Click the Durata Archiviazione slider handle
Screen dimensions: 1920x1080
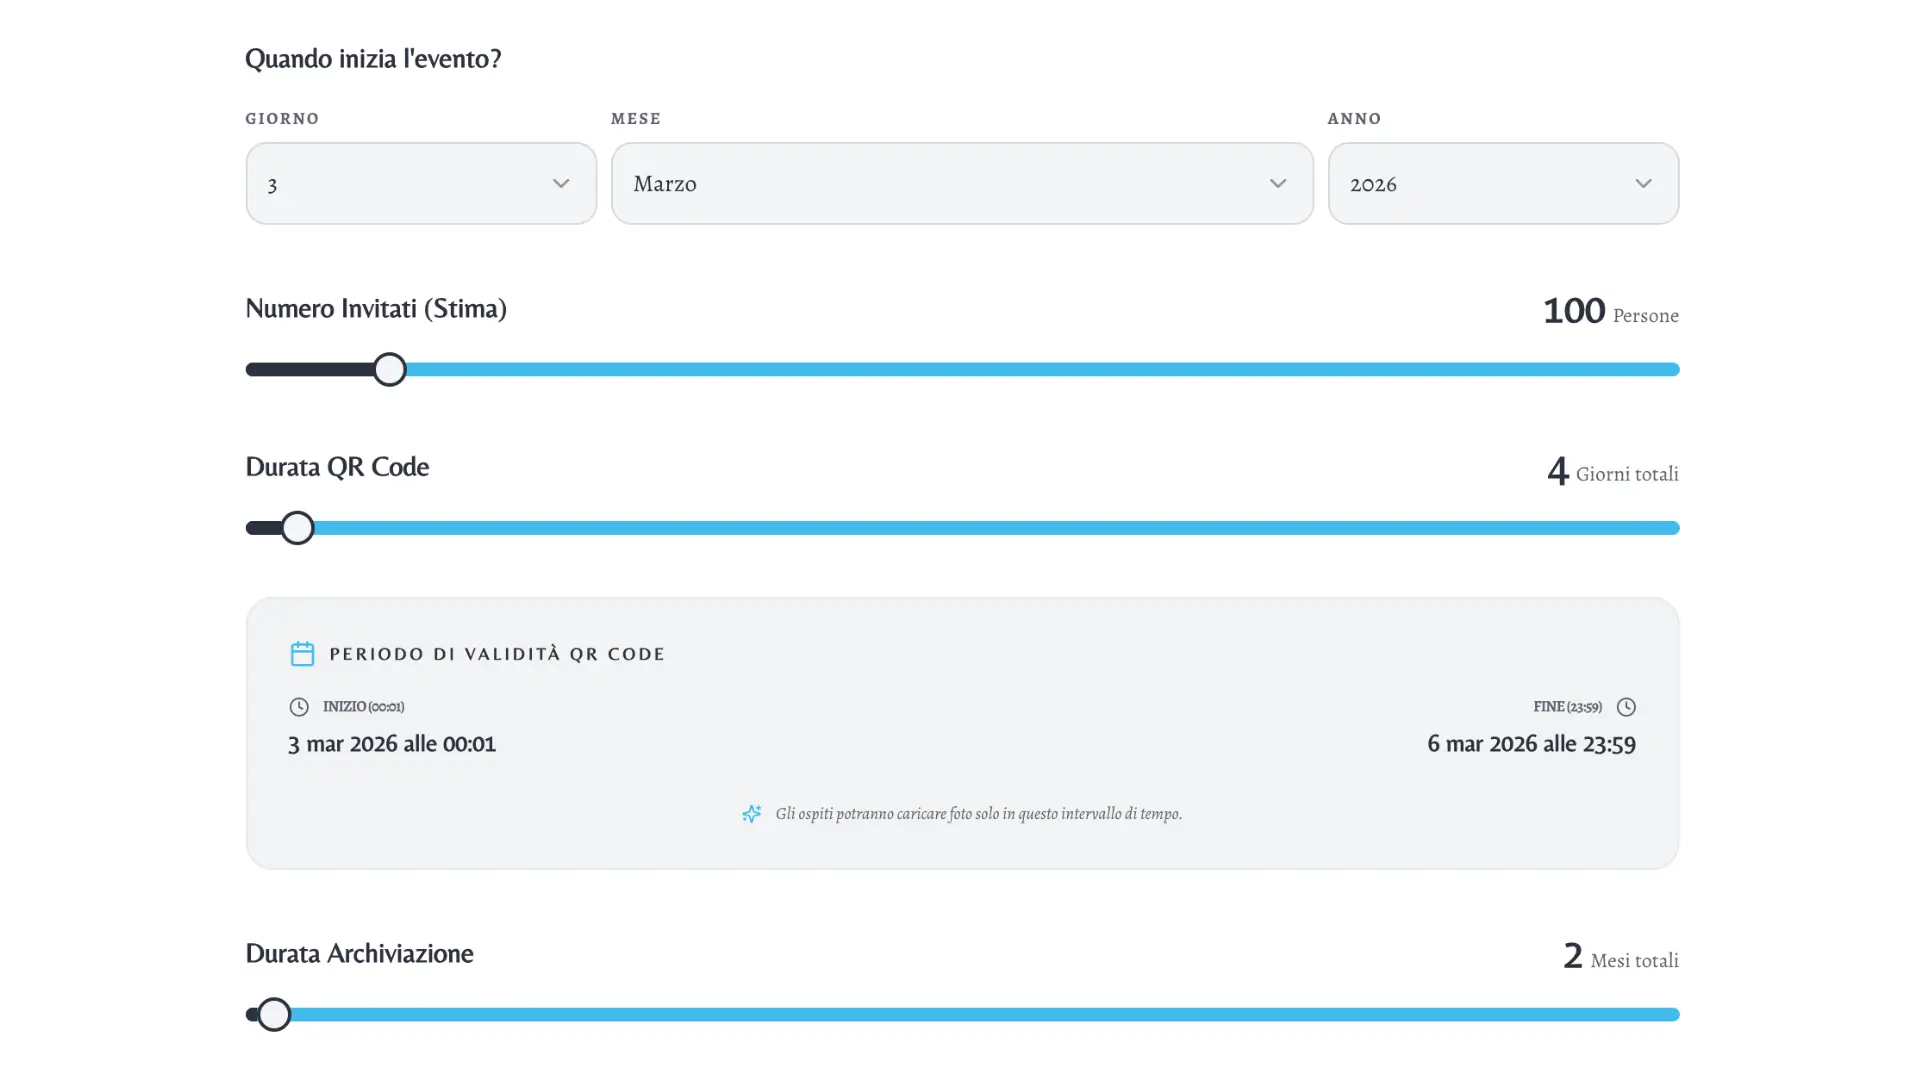click(274, 1014)
